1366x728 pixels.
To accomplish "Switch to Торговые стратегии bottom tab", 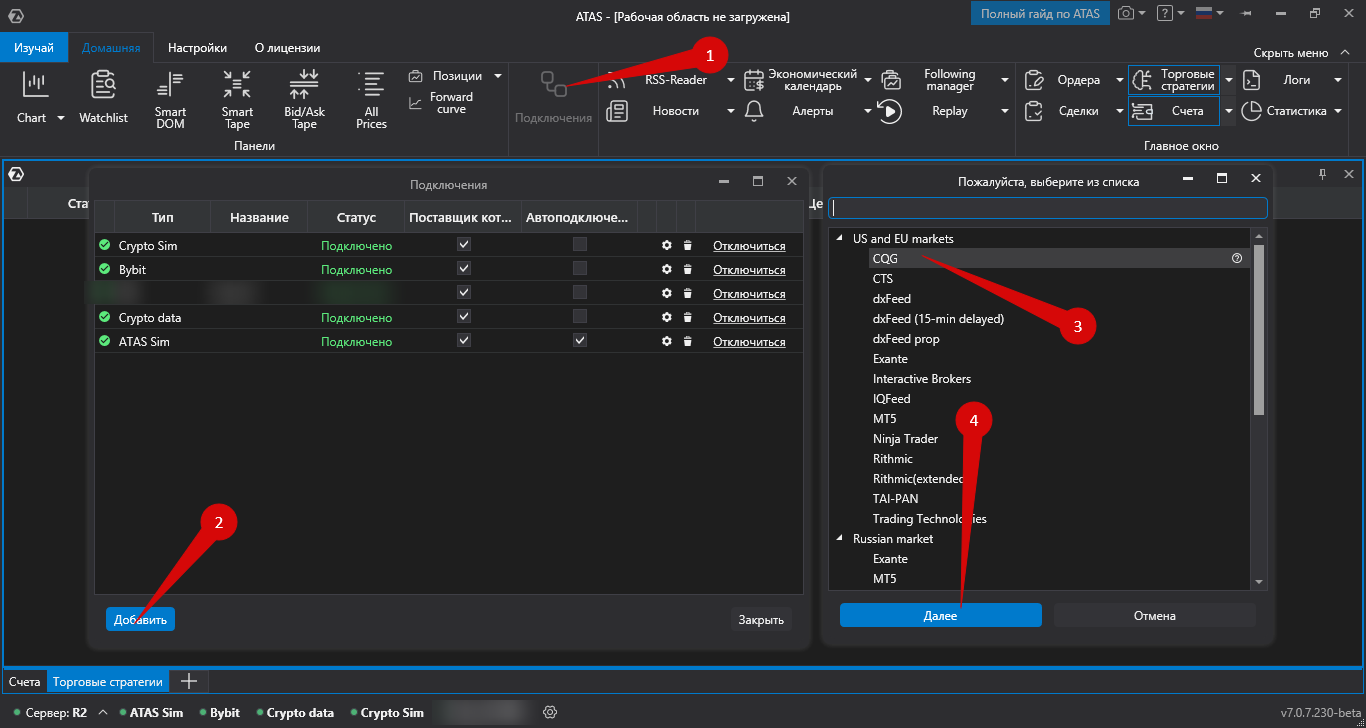I will tap(108, 682).
